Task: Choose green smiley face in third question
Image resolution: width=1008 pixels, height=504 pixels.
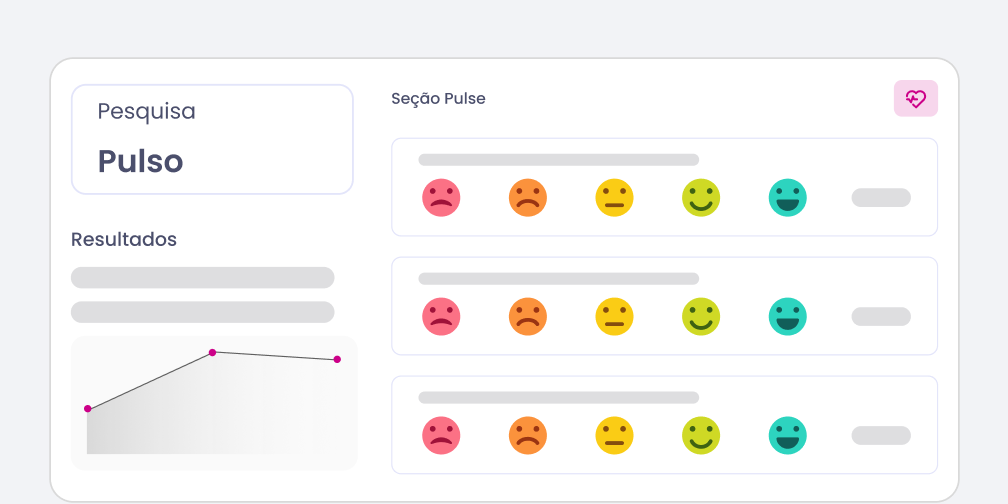Action: pyautogui.click(x=701, y=435)
